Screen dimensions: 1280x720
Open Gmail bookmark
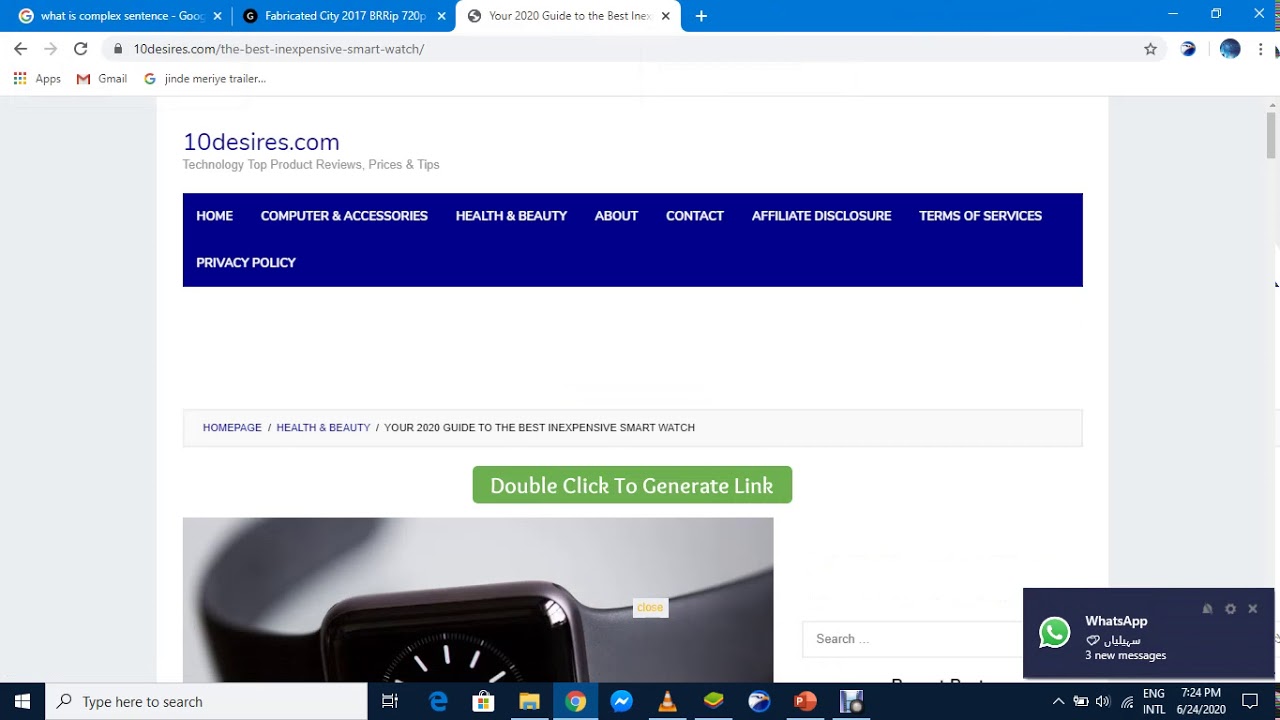click(102, 79)
